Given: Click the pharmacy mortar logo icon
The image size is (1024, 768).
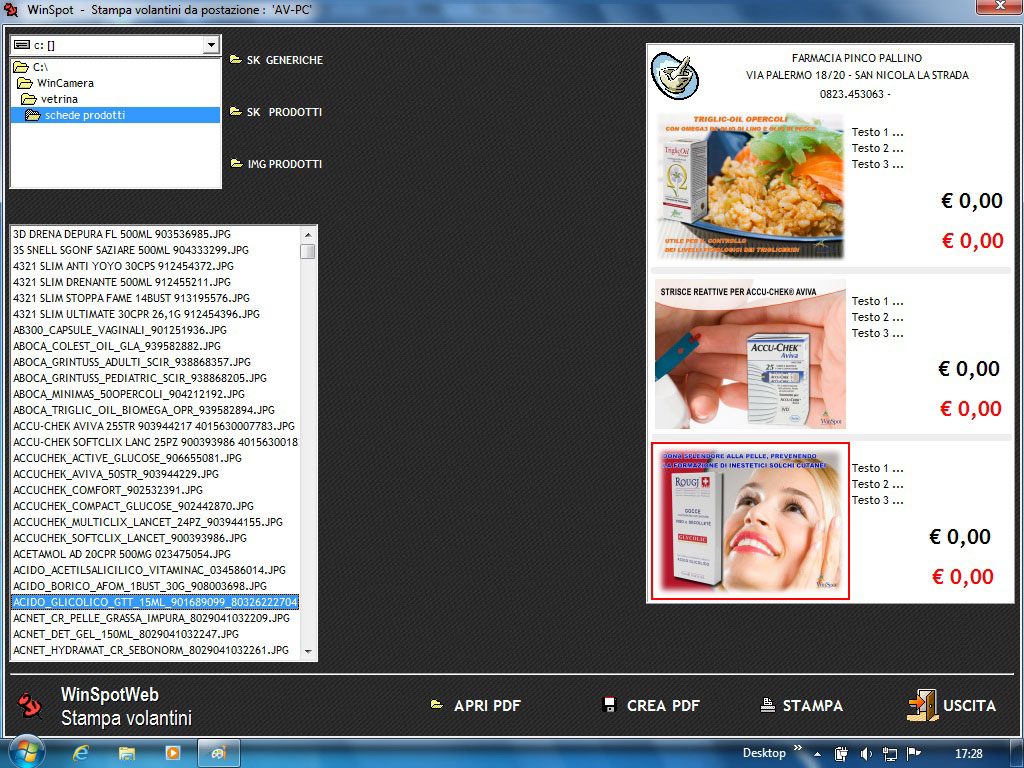Looking at the screenshot, I should tap(675, 75).
